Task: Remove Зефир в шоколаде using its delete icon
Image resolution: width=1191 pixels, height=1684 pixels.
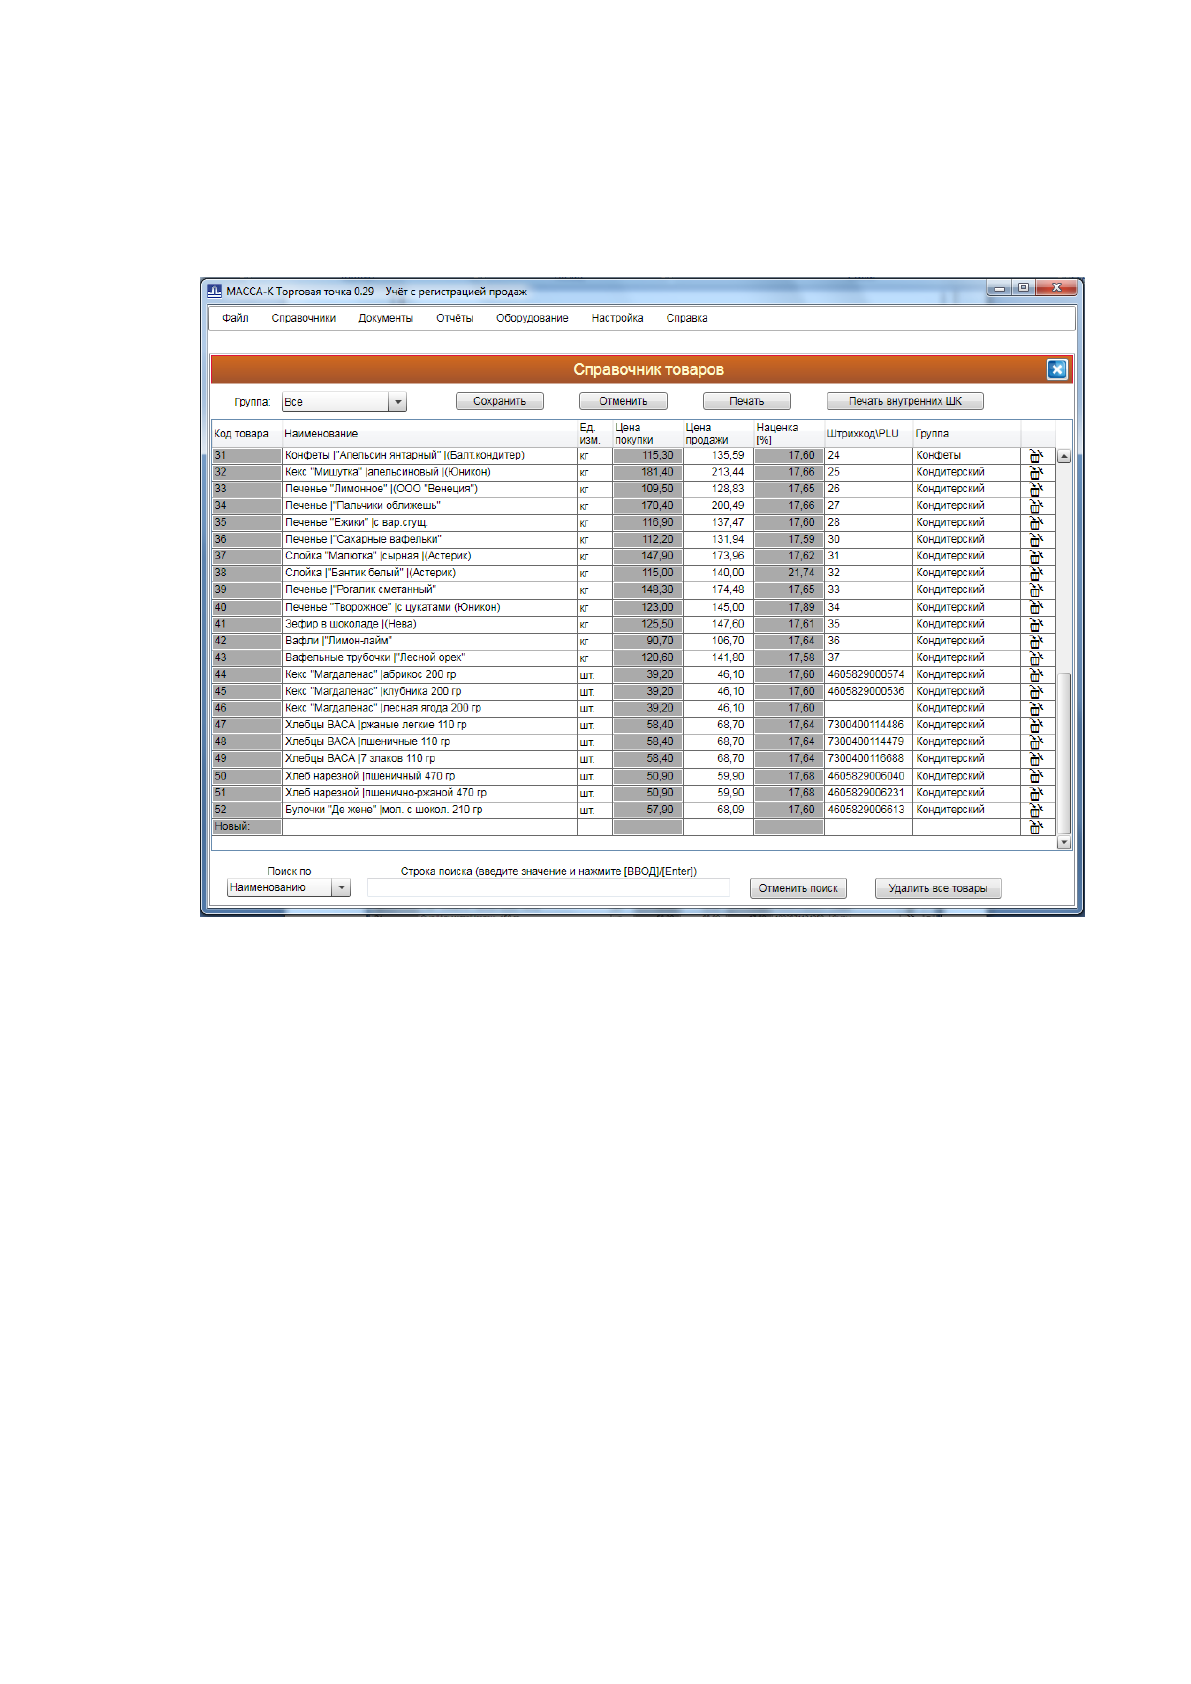Action: point(1036,625)
